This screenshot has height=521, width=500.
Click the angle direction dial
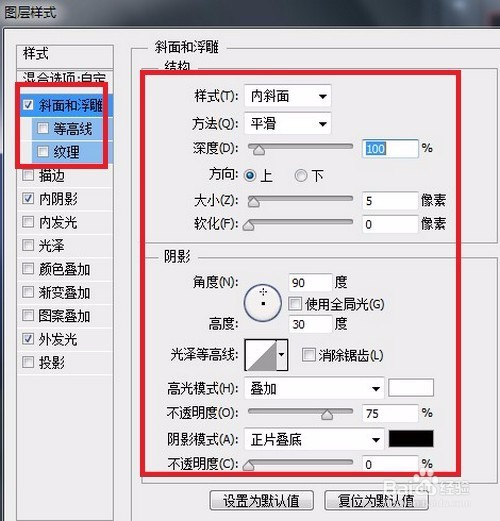[x=263, y=303]
